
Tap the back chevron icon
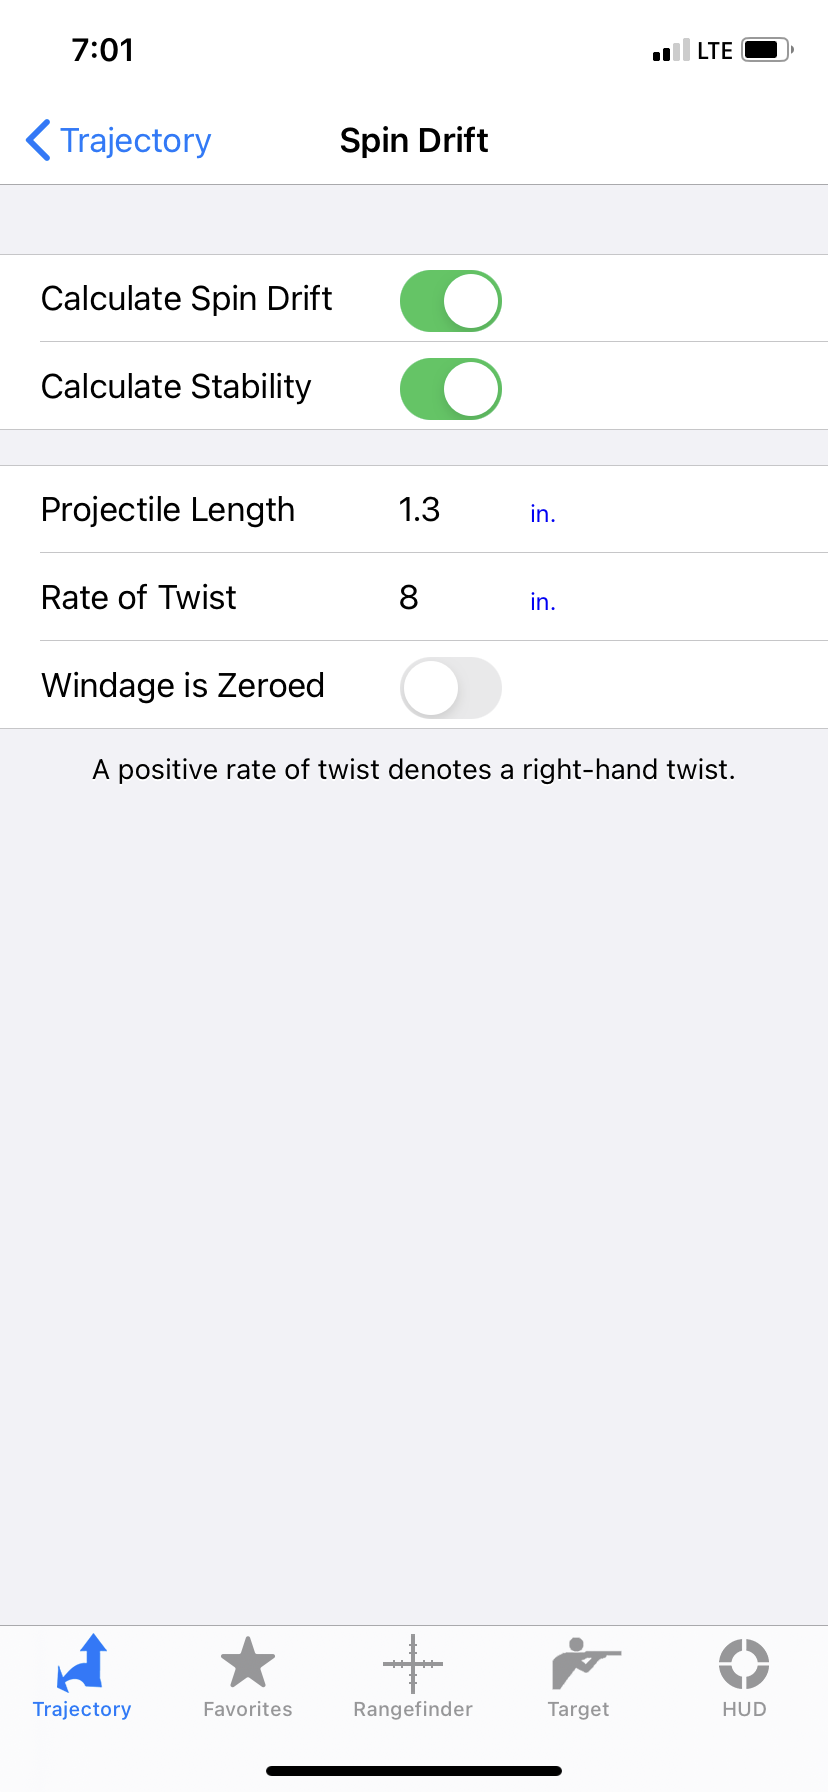[x=38, y=140]
